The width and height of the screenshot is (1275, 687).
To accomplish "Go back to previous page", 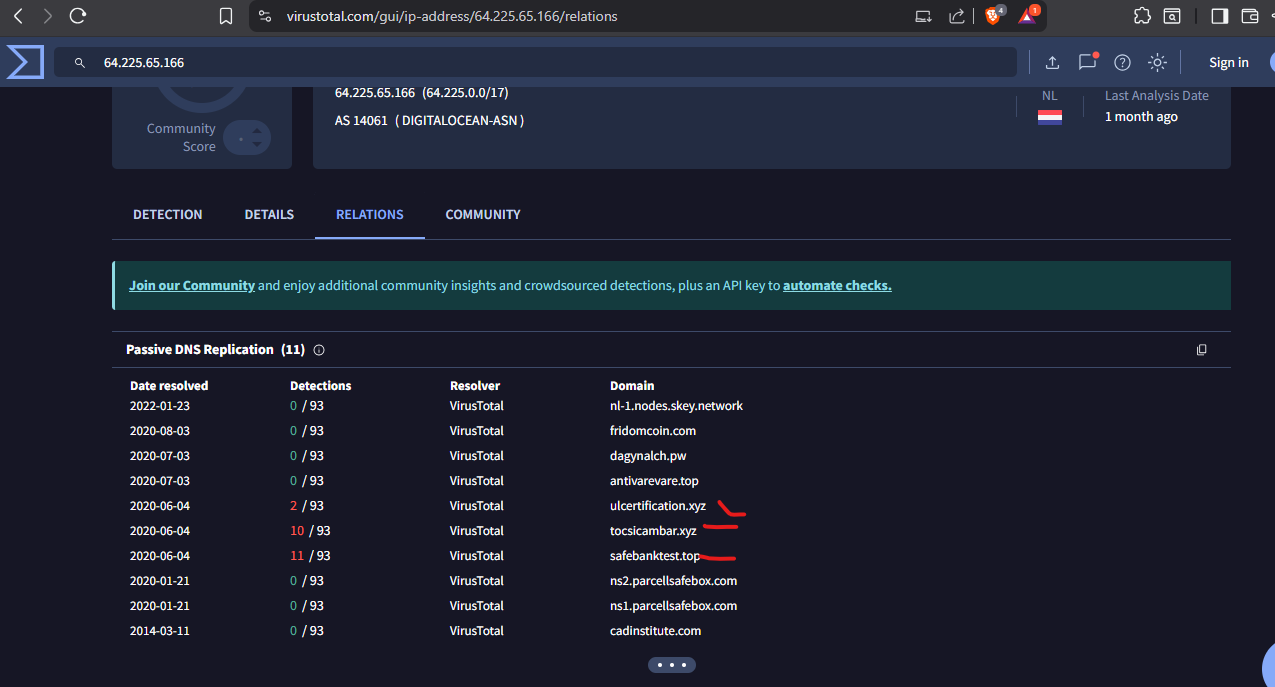I will pyautogui.click(x=19, y=16).
